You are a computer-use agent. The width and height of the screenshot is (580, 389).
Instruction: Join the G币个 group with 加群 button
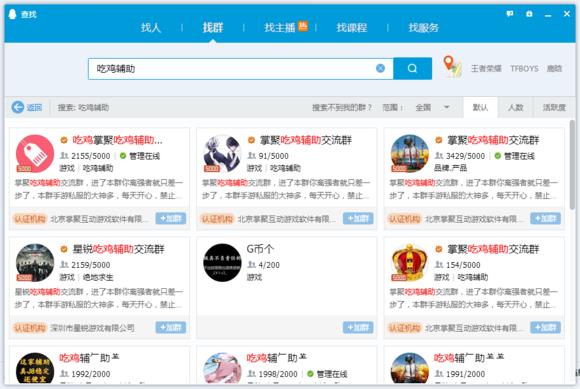click(358, 327)
